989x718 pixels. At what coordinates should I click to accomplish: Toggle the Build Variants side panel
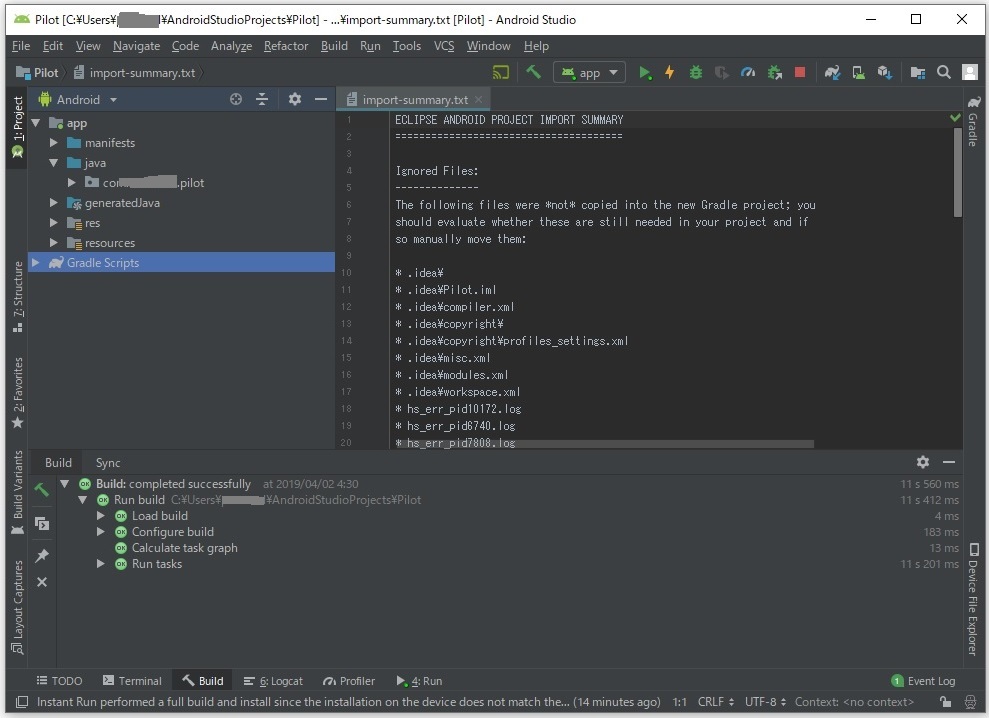click(17, 492)
